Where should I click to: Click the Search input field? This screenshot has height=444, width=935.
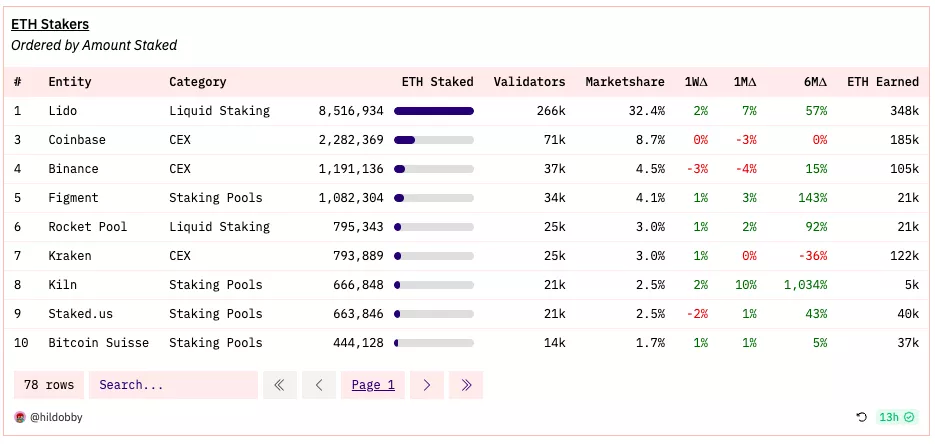[172, 385]
